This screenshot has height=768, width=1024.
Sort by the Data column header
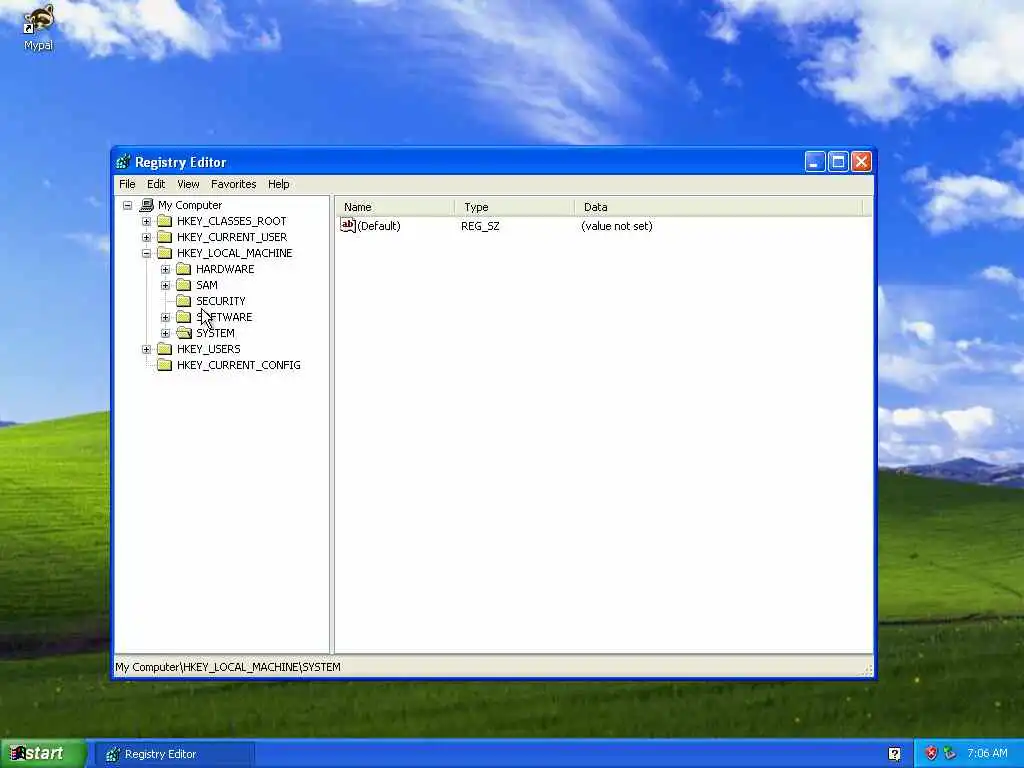click(718, 207)
